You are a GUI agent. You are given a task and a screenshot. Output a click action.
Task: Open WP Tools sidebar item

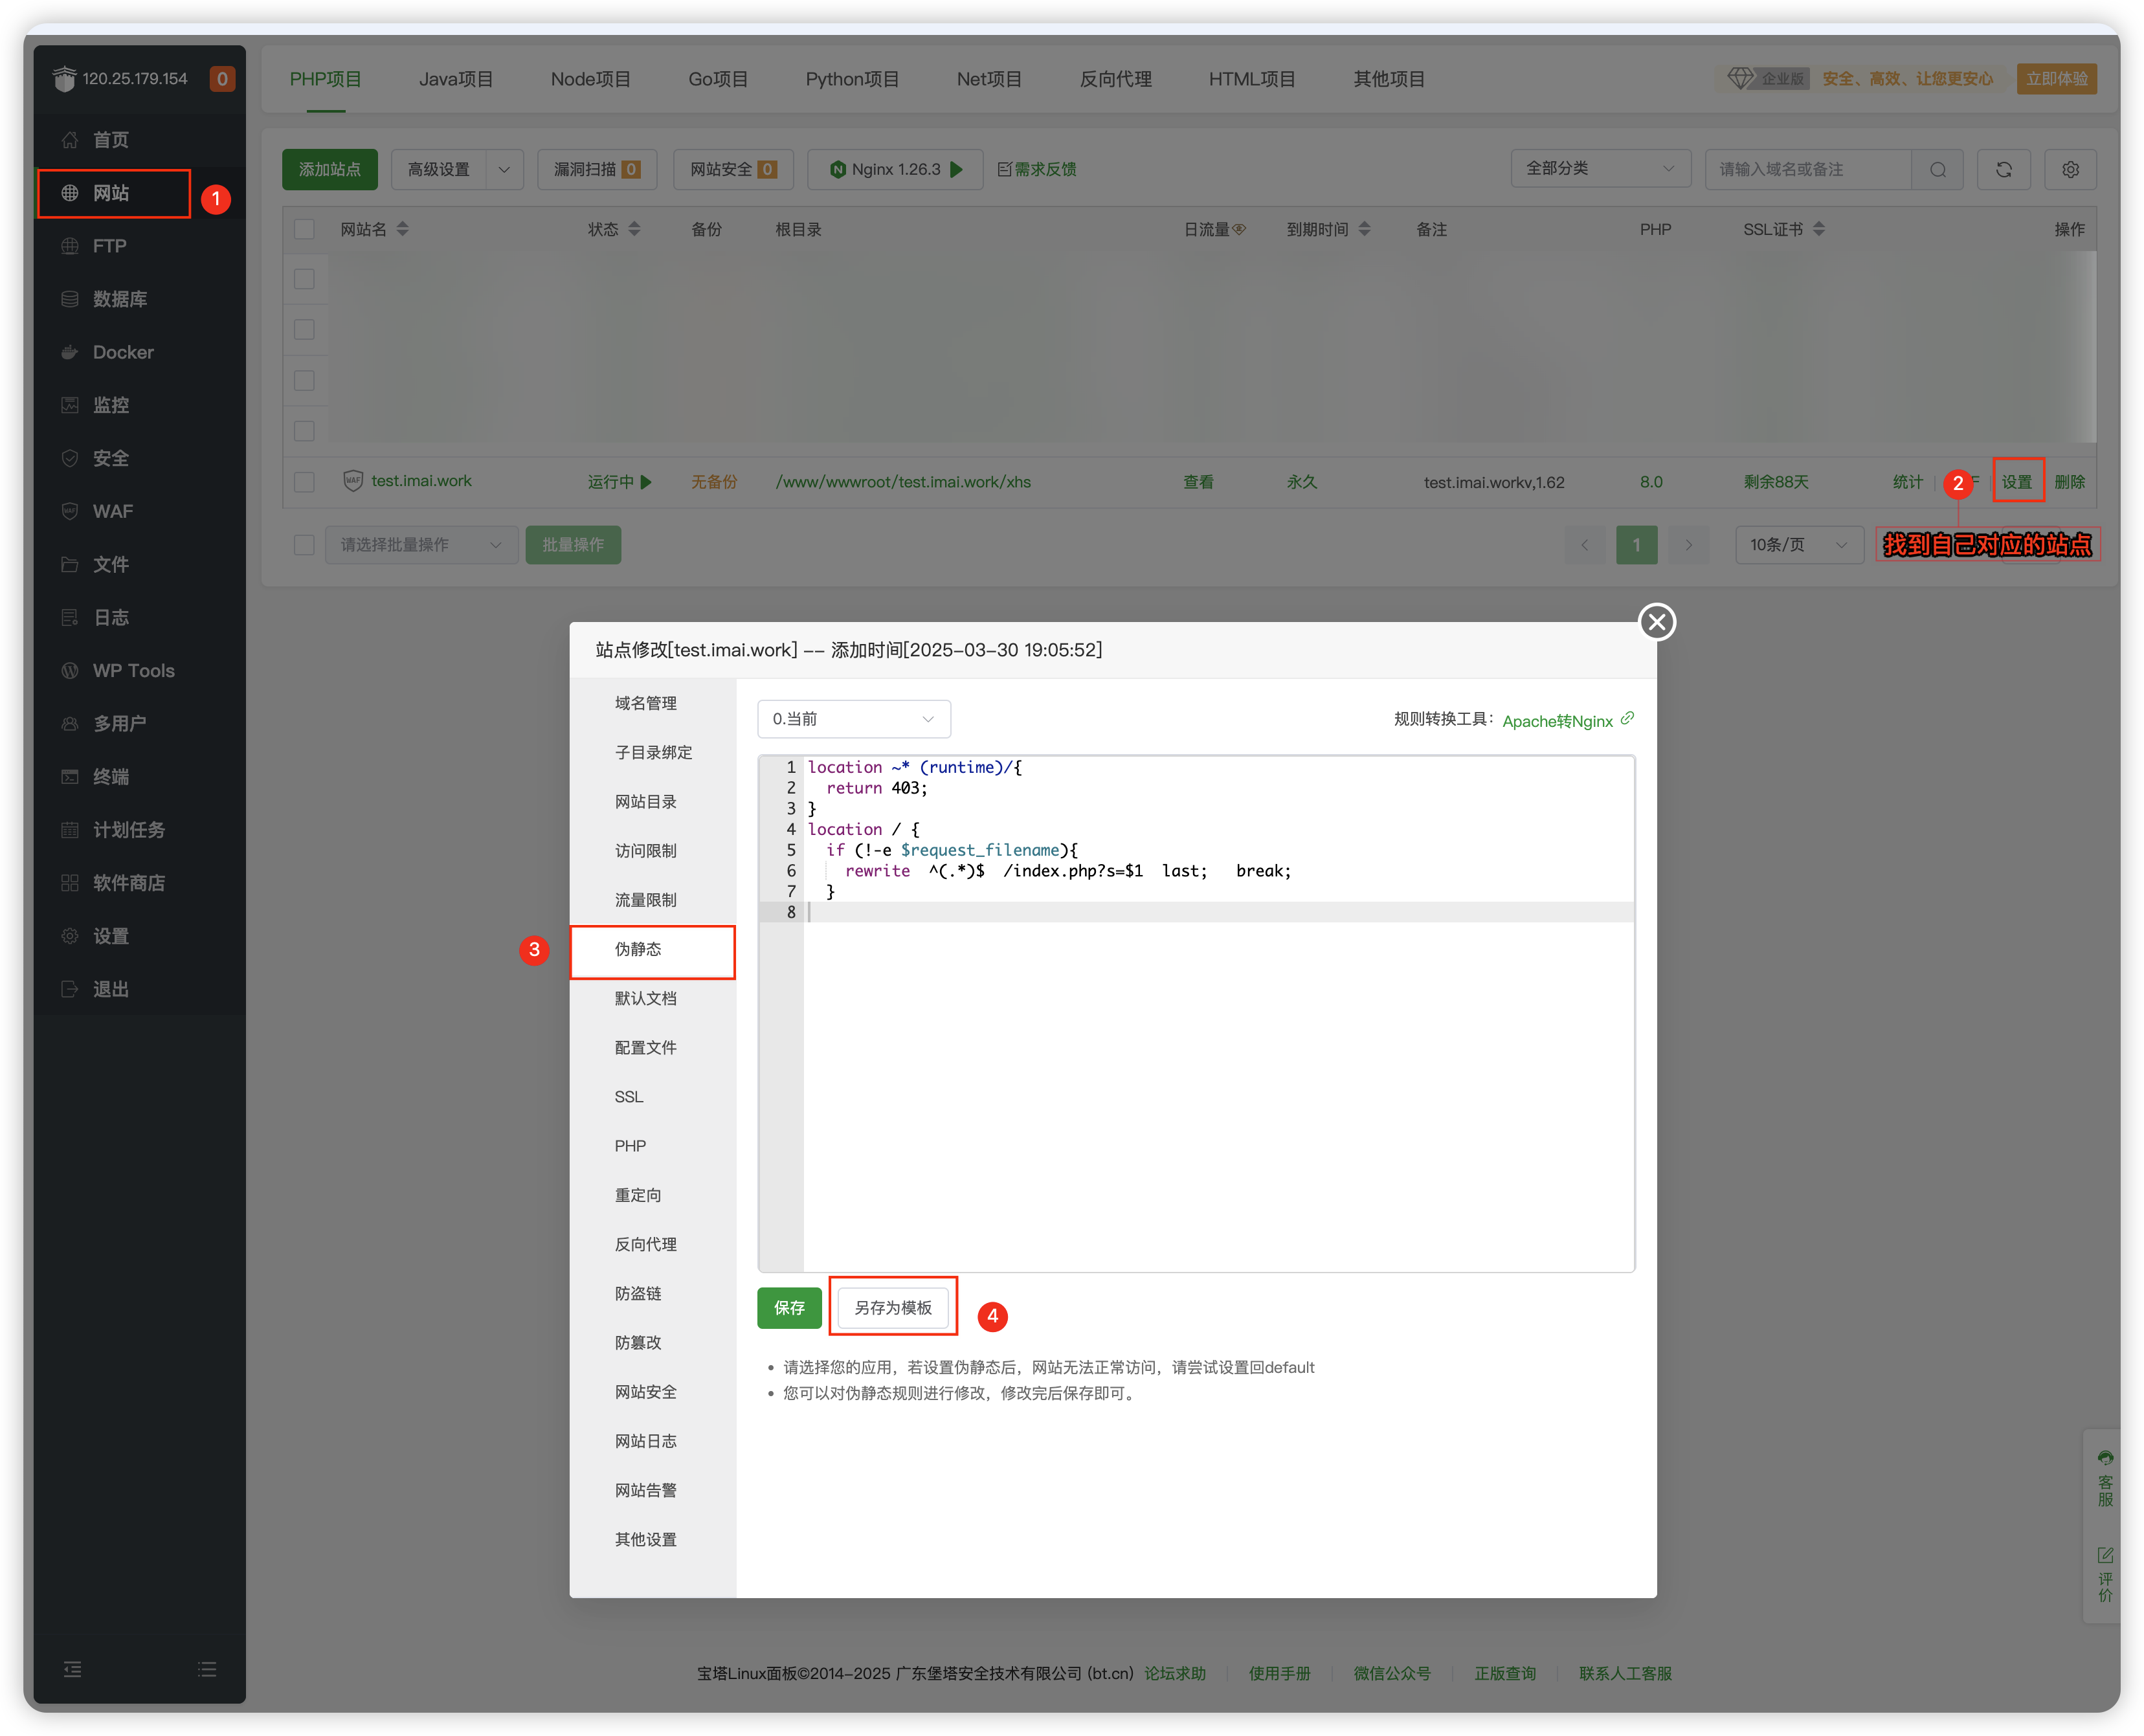tap(133, 670)
